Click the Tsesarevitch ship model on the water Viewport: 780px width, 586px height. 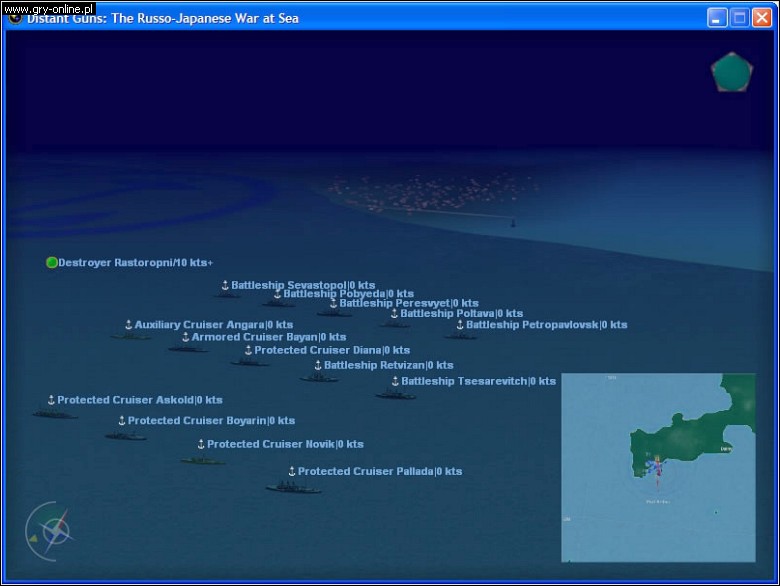tap(396, 395)
